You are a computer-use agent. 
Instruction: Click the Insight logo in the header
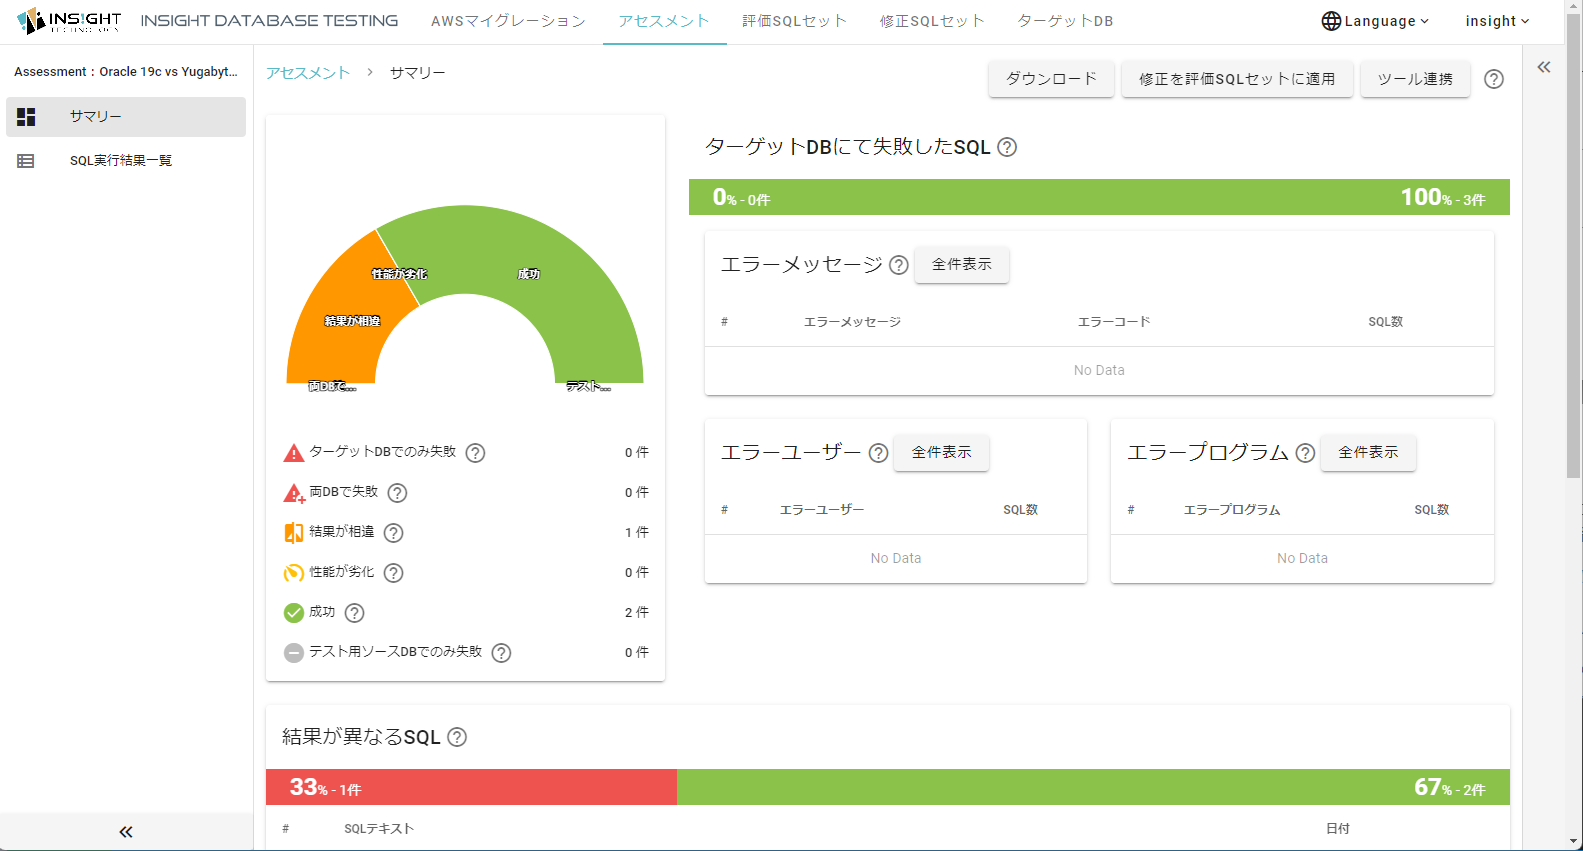pos(68,21)
